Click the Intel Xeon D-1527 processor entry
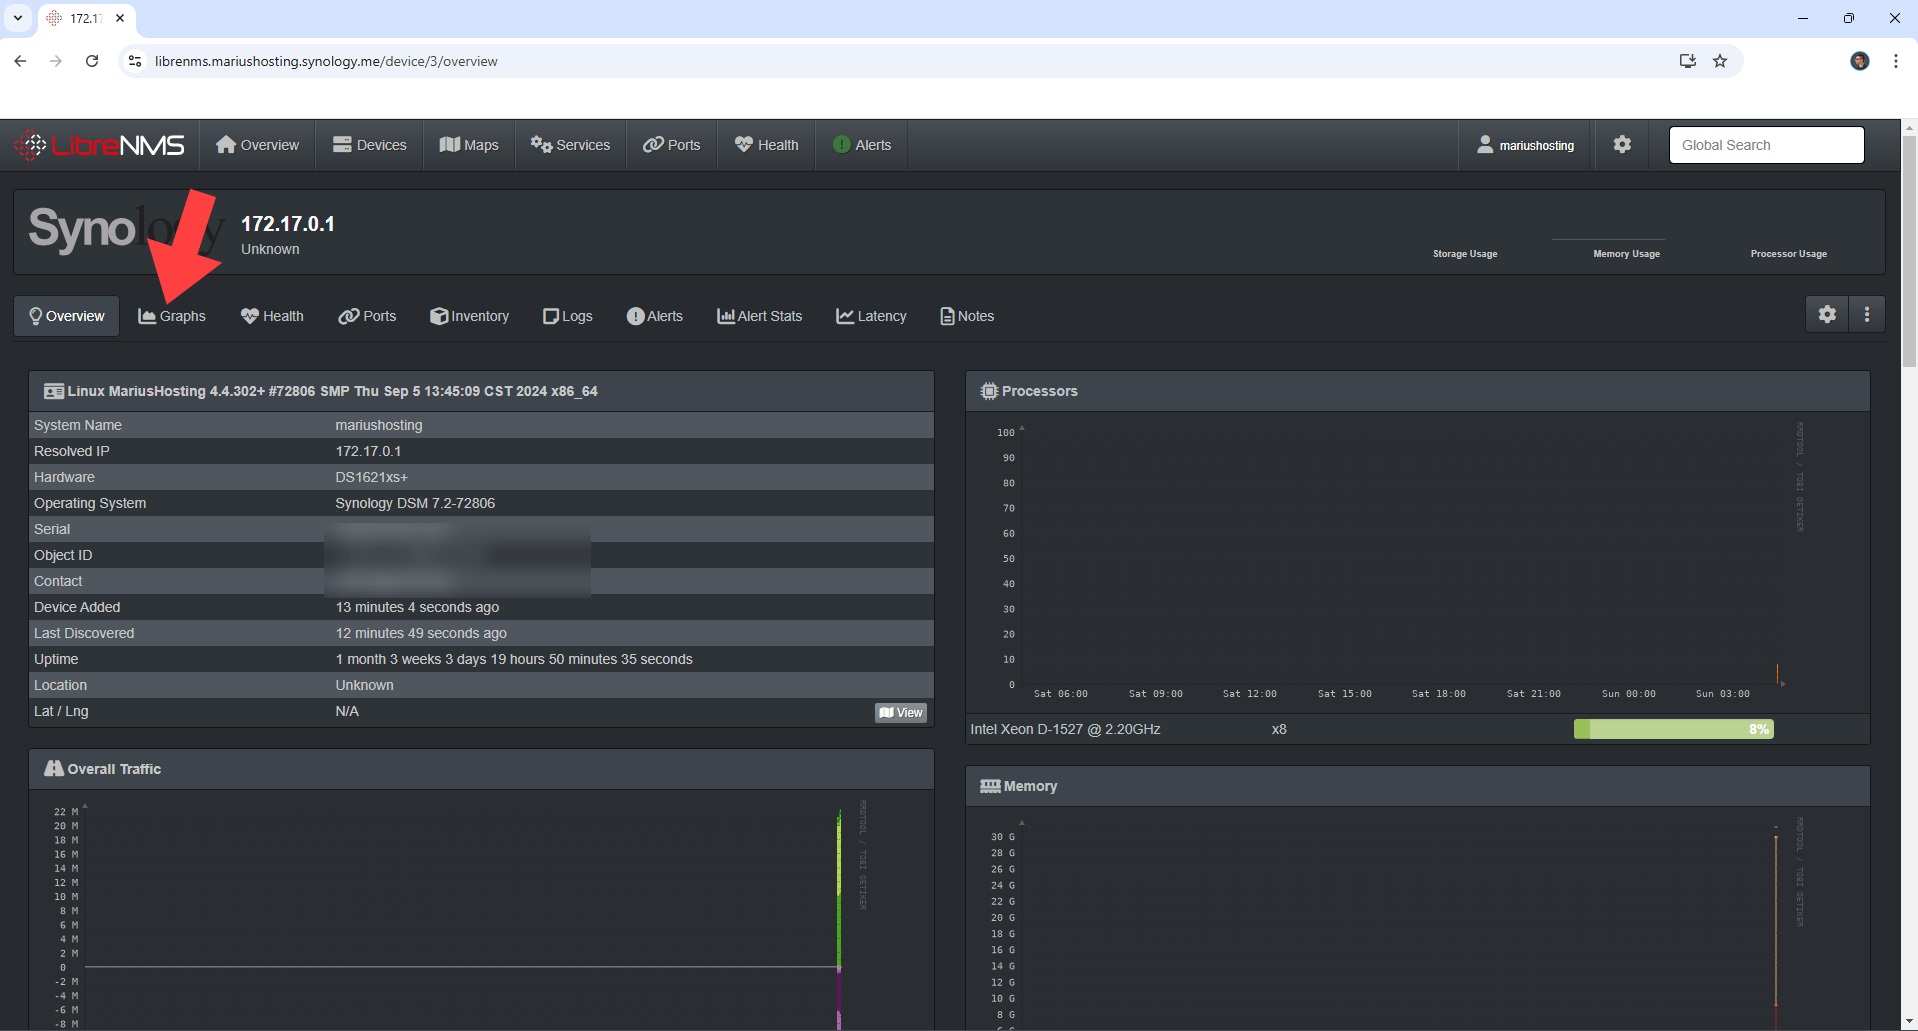This screenshot has width=1918, height=1031. click(x=1065, y=729)
